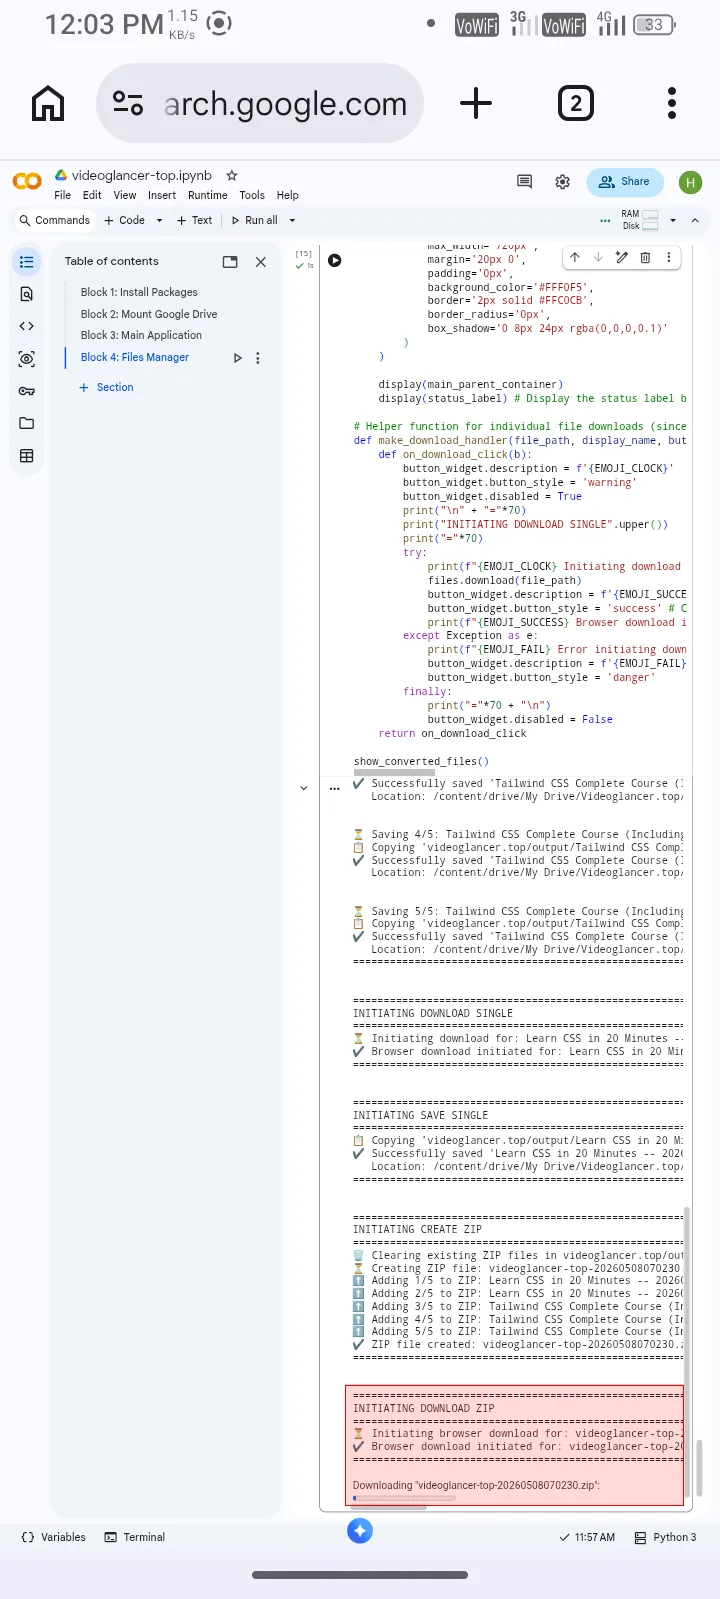Click the horizontal code scrollbar
This screenshot has width=720, height=1599.
(x=394, y=772)
